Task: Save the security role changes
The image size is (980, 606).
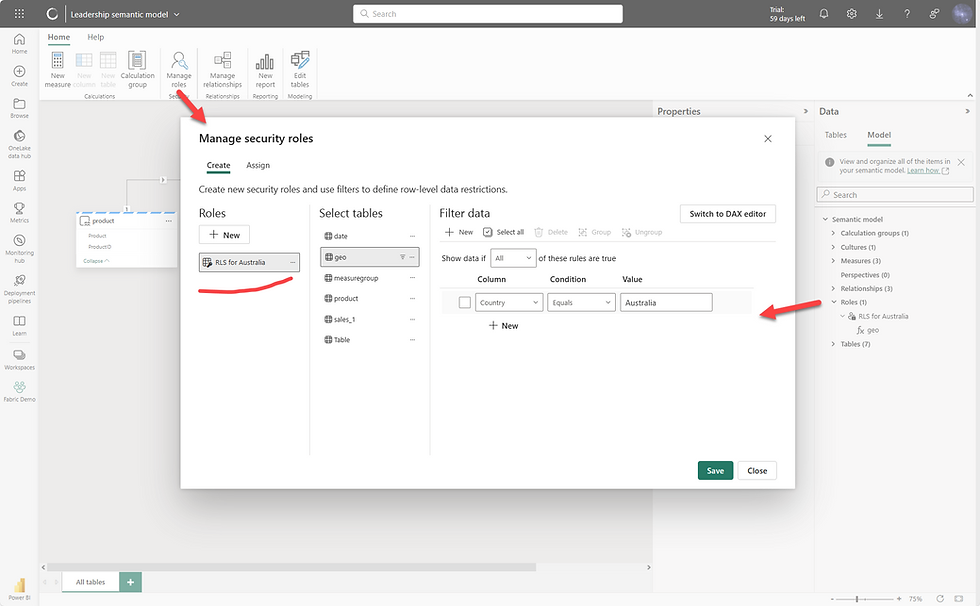Action: coord(714,469)
